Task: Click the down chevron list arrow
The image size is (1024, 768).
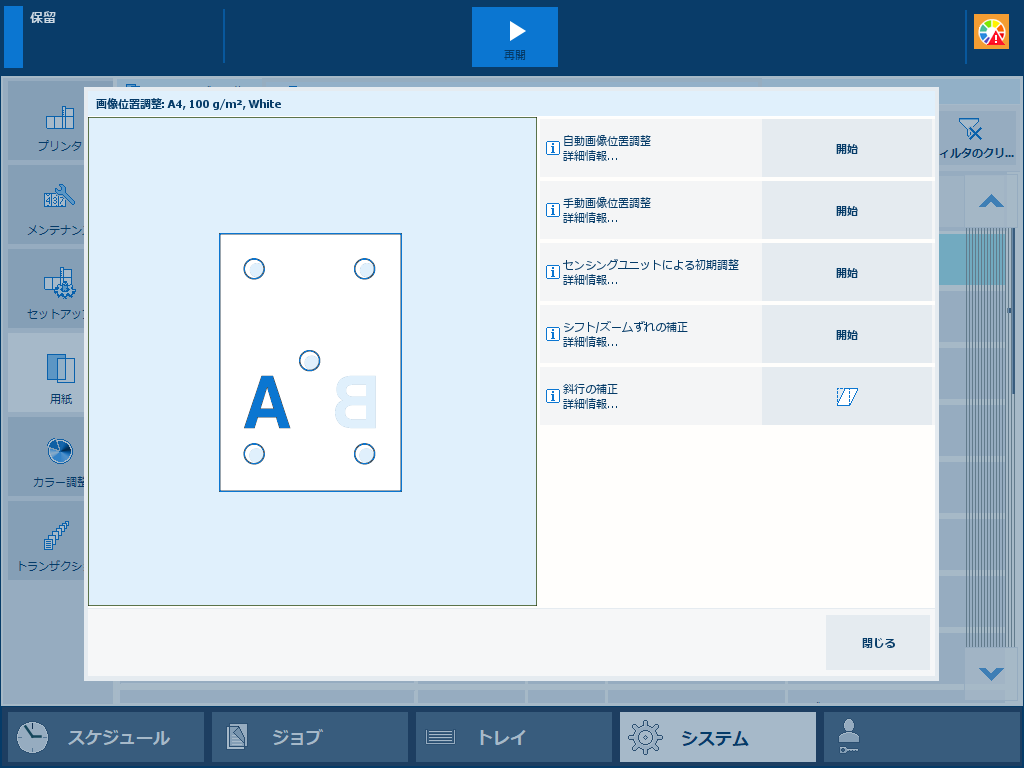Action: (x=991, y=674)
